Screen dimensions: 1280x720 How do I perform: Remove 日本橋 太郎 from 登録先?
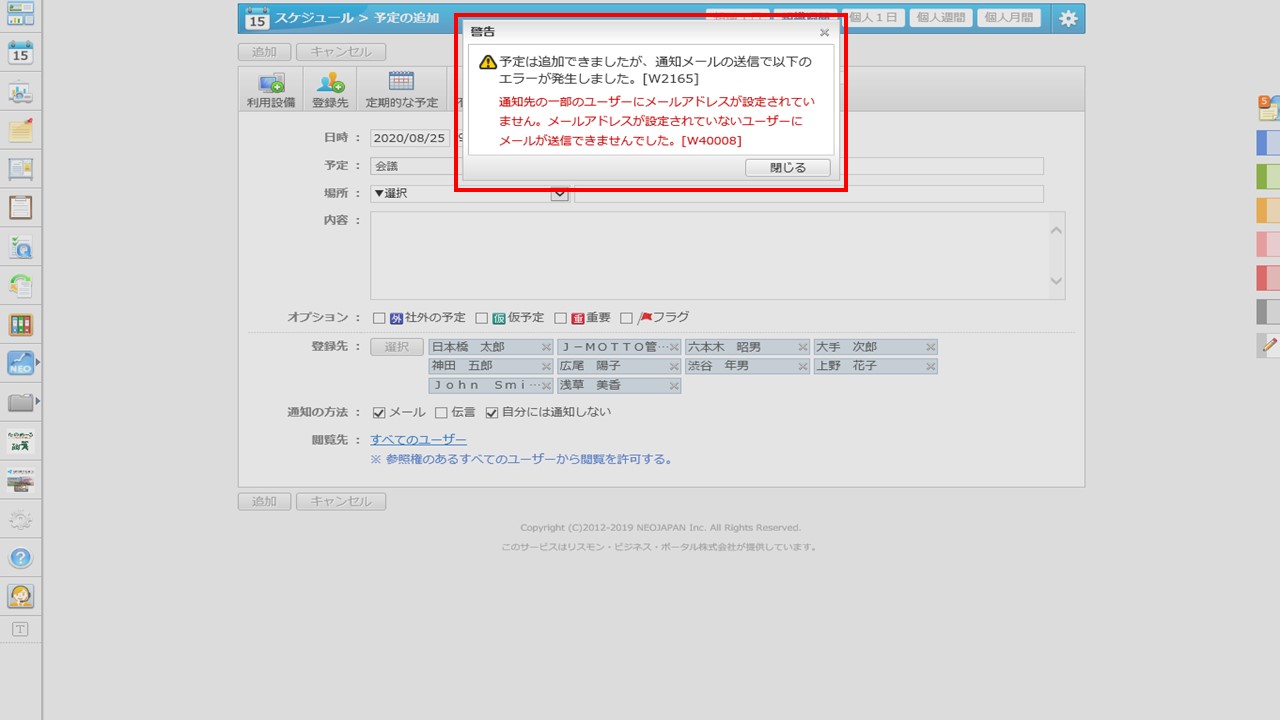tap(546, 347)
